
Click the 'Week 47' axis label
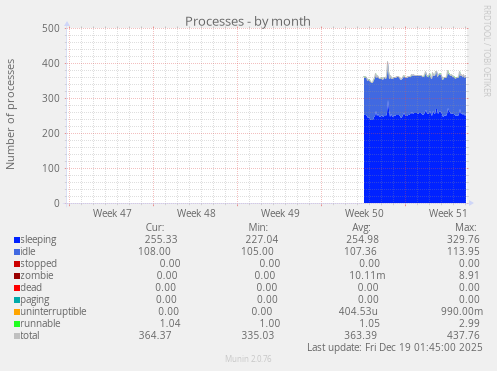[x=112, y=213]
